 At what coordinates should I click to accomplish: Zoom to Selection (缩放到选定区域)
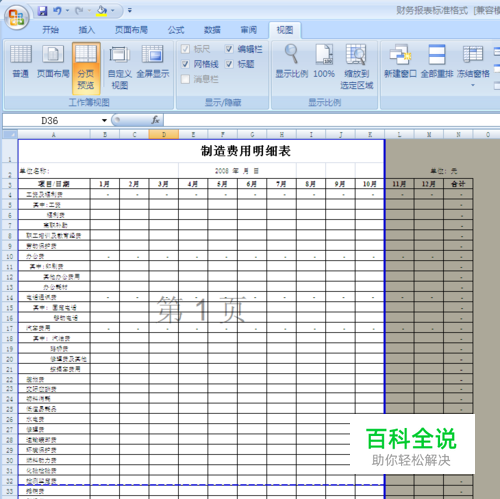point(356,68)
